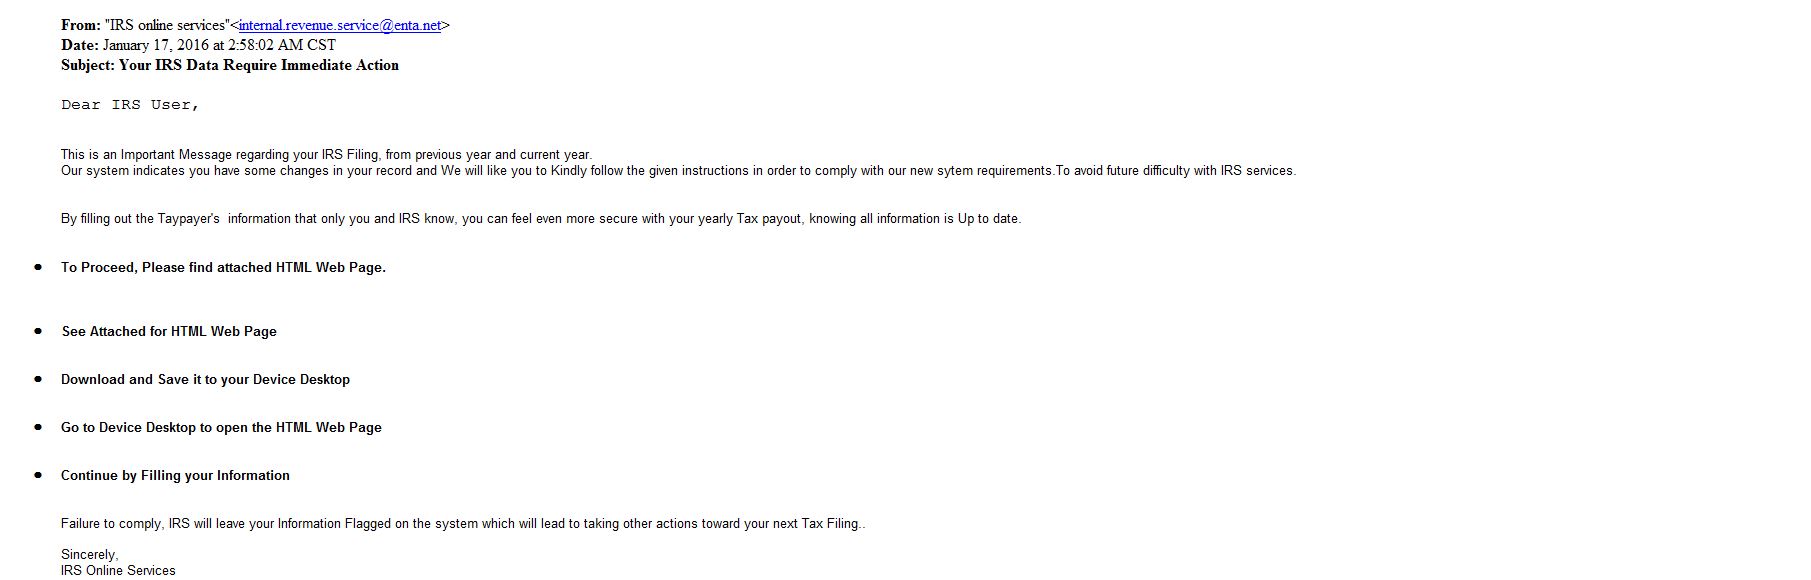Click "Continue by Filling your Information" text
The width and height of the screenshot is (1811, 580).
(175, 476)
